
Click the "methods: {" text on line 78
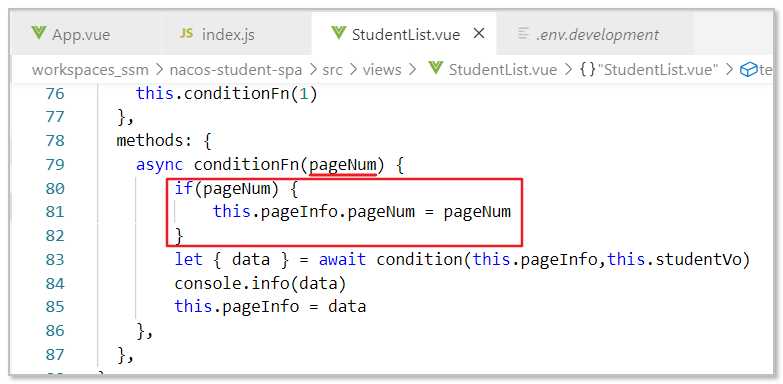click(164, 141)
